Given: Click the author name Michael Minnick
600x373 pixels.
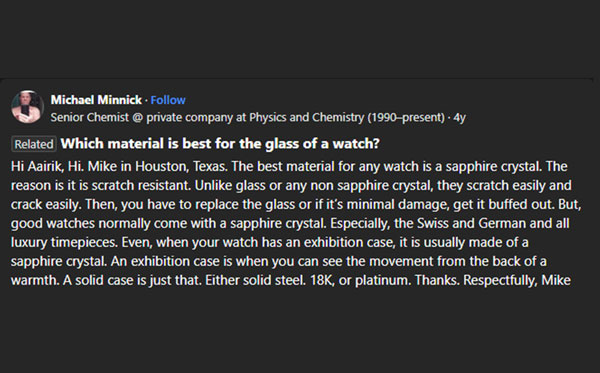Looking at the screenshot, I should click(96, 100).
